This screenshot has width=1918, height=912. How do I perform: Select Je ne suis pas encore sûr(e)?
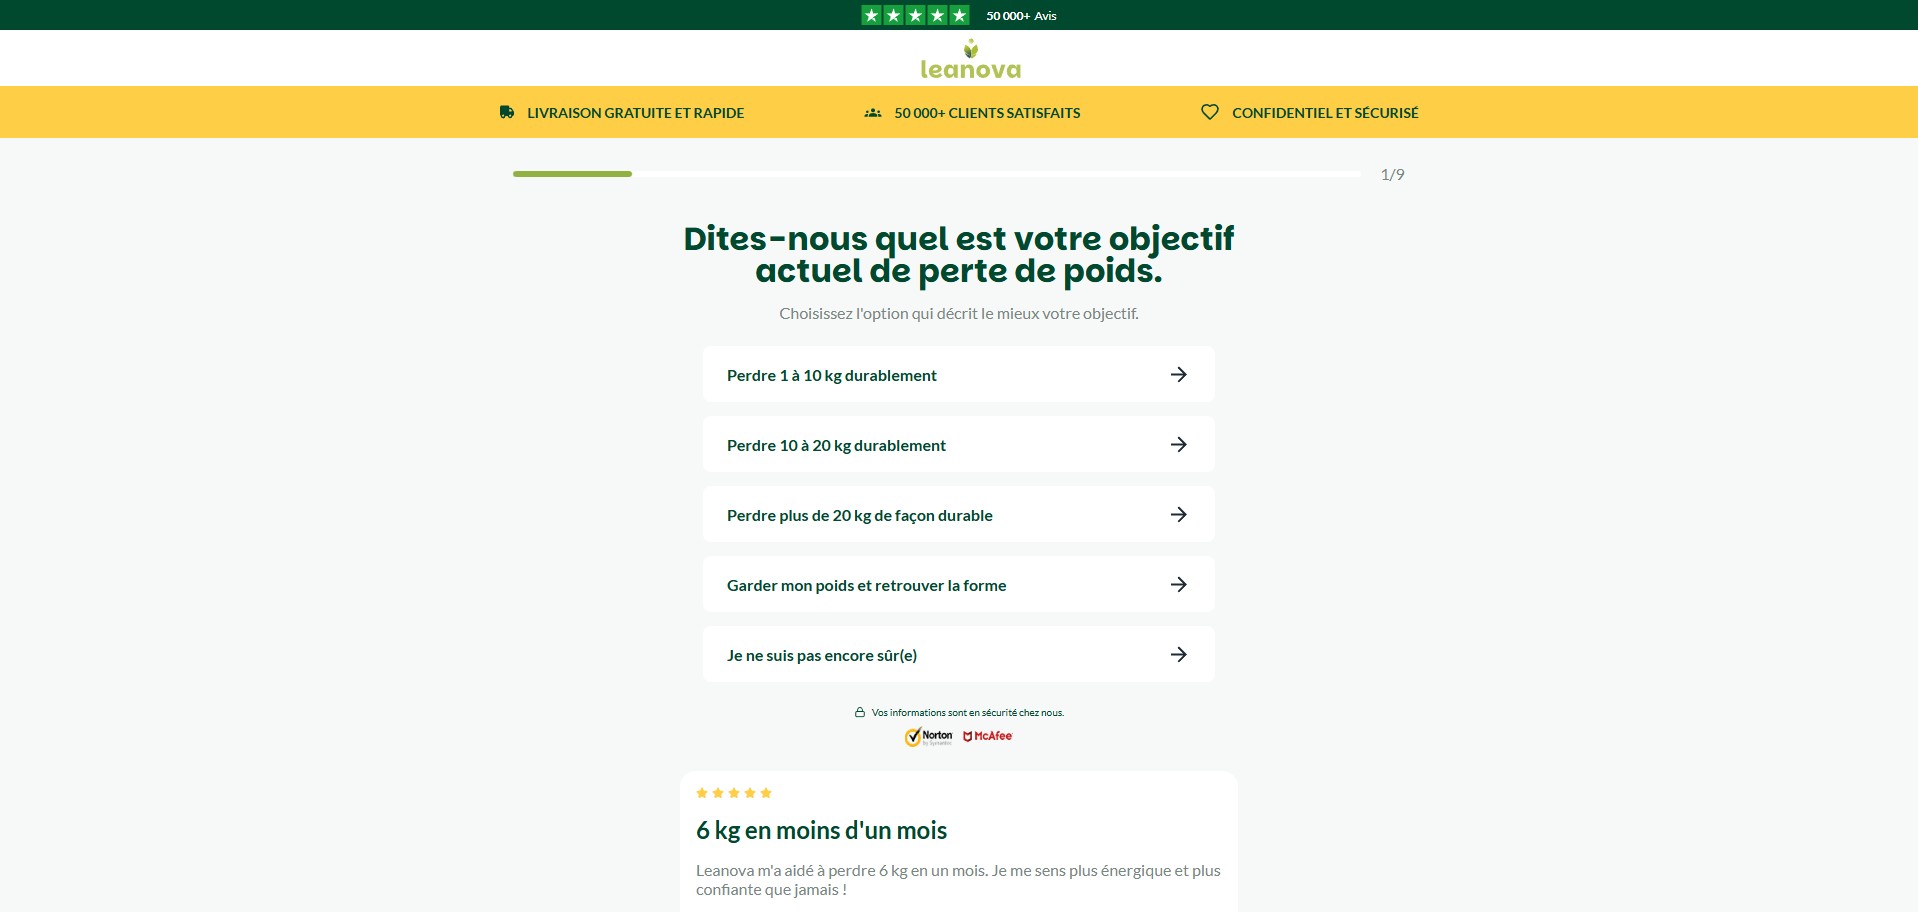821,655
